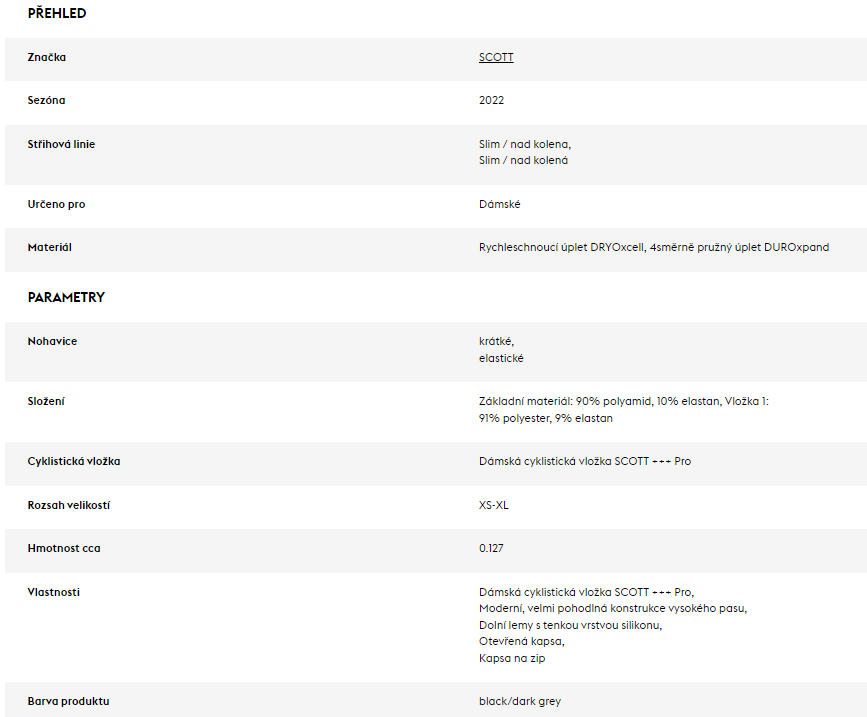The height and width of the screenshot is (717, 867).
Task: Select the text Slim / nad kolena
Action: 525,144
